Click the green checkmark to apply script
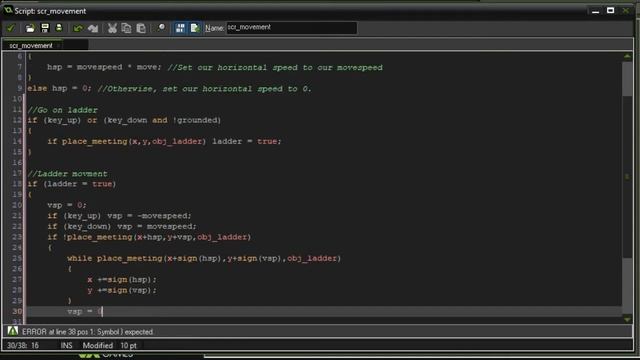The height and width of the screenshot is (360, 640). 11,28
